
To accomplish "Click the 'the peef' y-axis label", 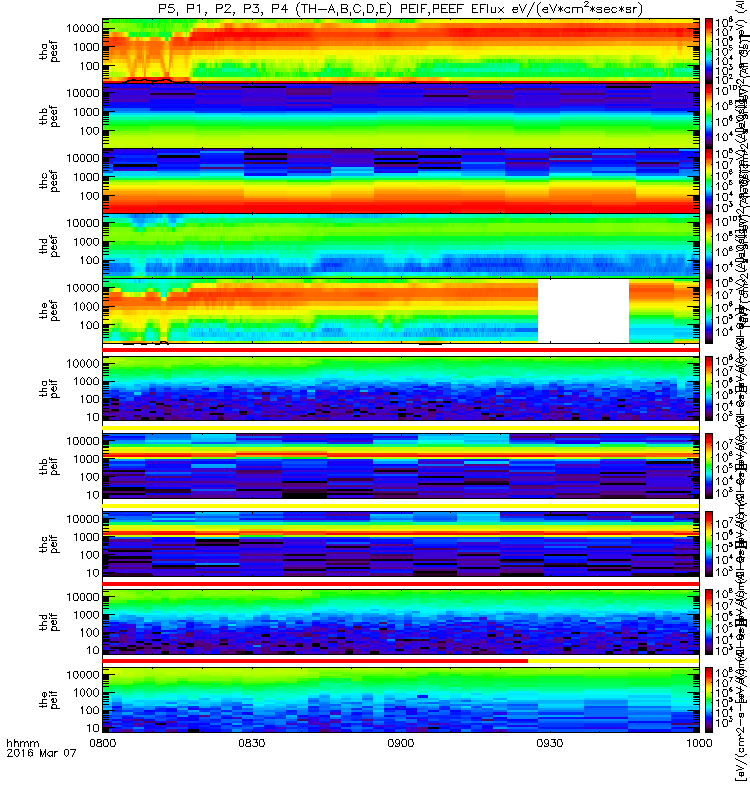I will pos(49,311).
